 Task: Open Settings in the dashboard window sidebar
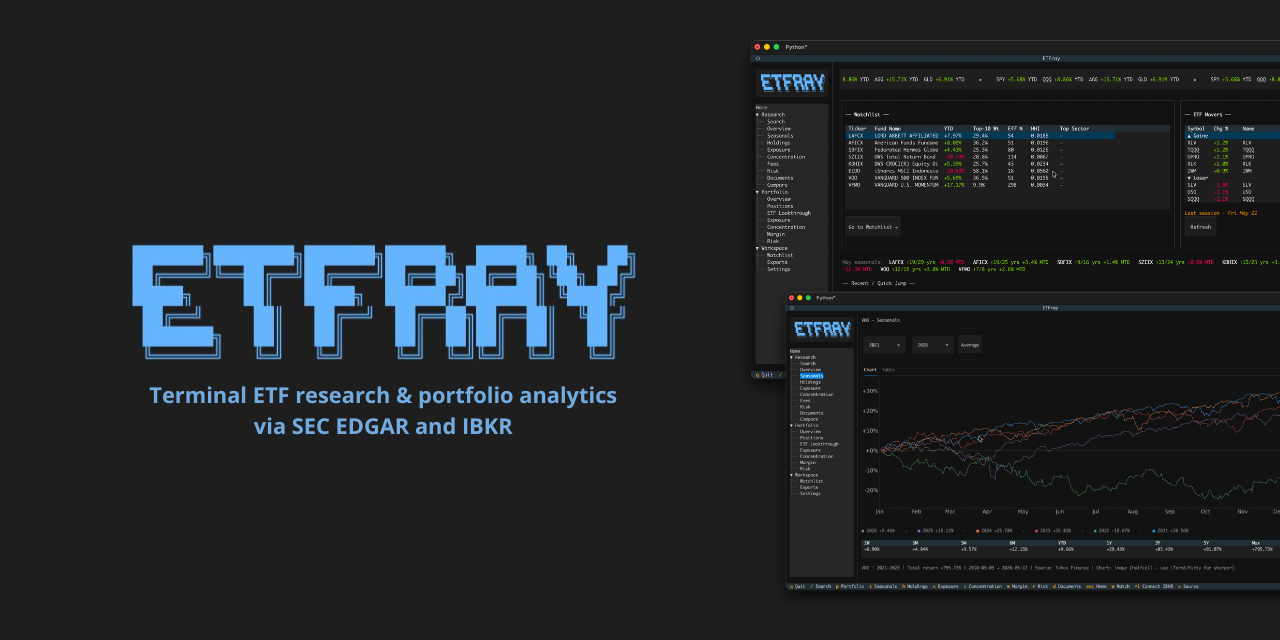coord(778,269)
